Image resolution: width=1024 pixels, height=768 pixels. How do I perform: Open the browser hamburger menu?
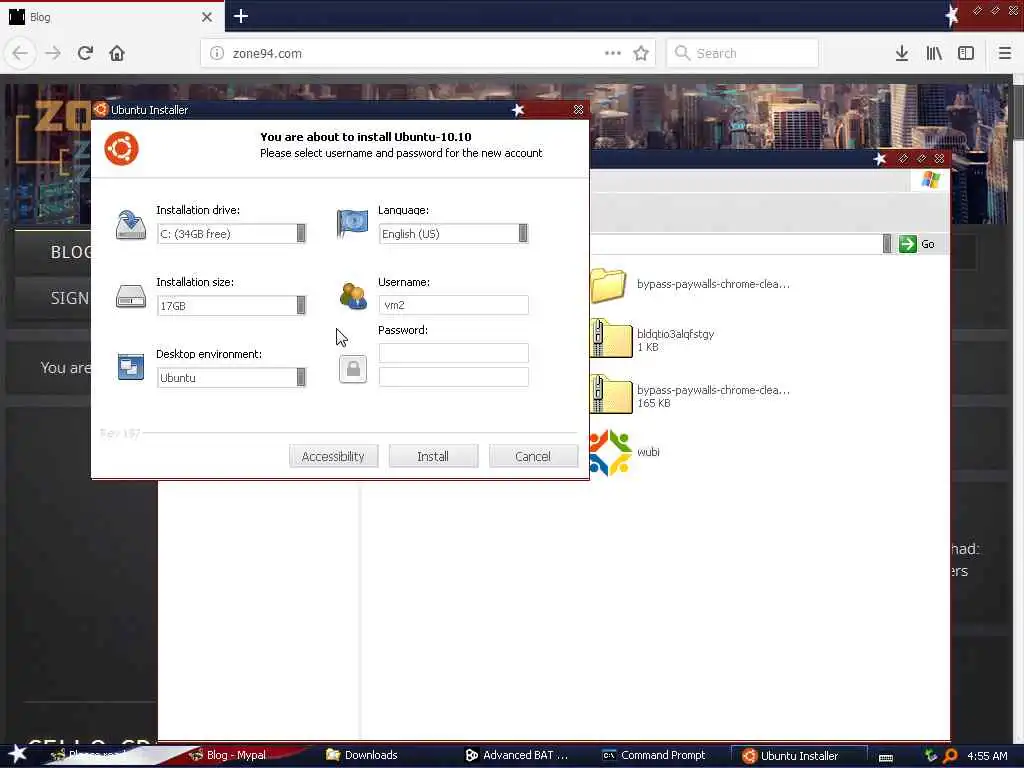(1004, 53)
